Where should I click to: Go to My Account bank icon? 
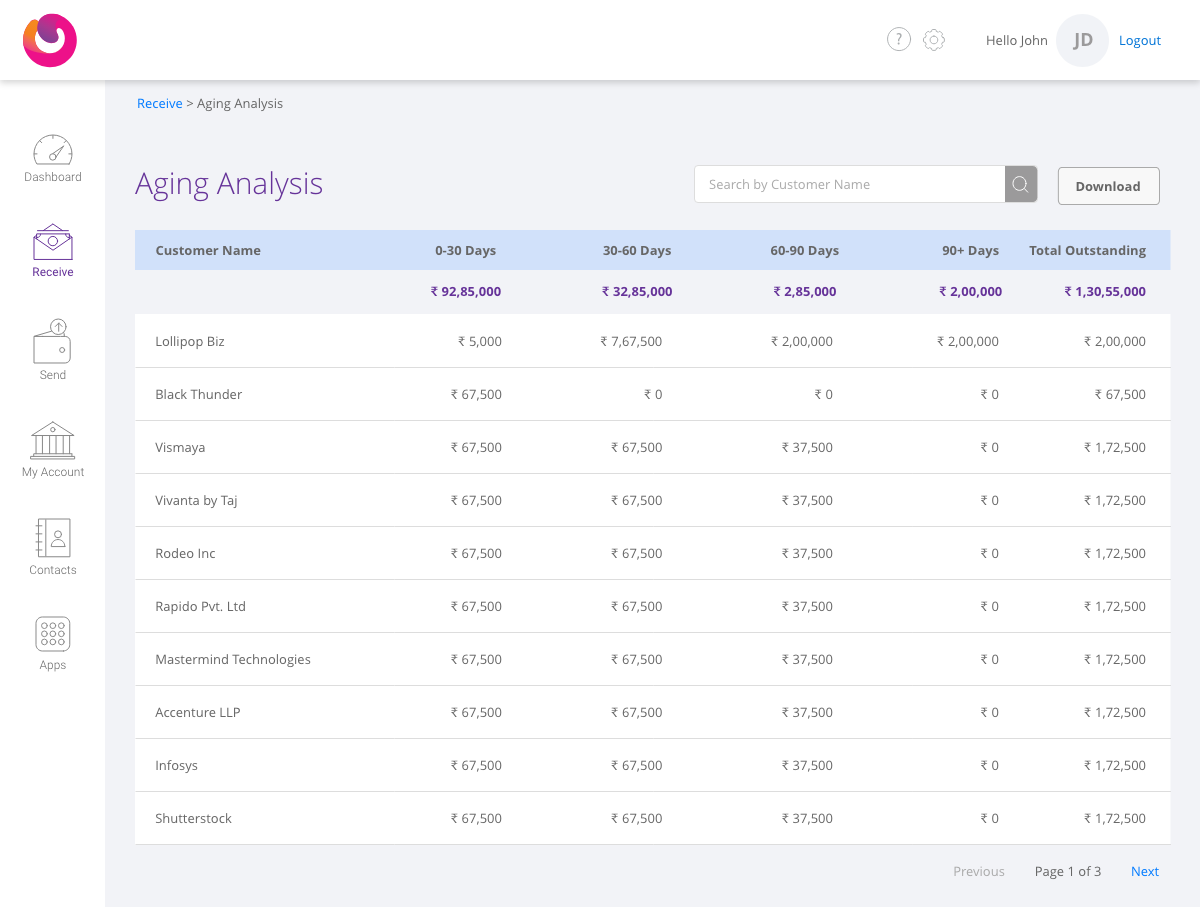pyautogui.click(x=53, y=441)
